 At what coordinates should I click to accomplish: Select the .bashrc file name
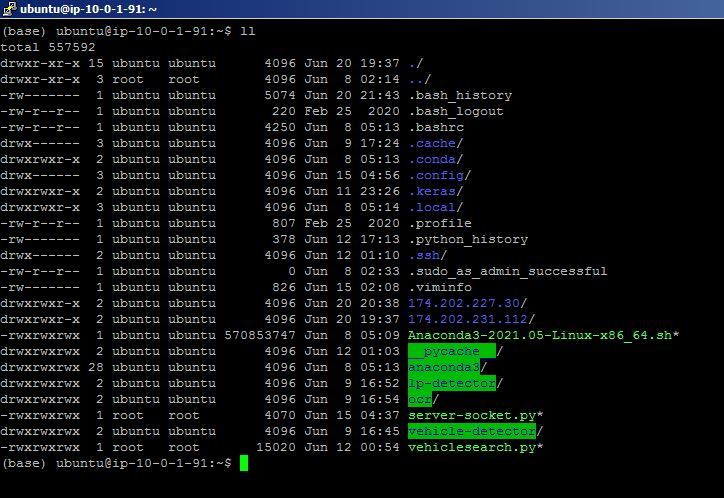click(x=436, y=127)
